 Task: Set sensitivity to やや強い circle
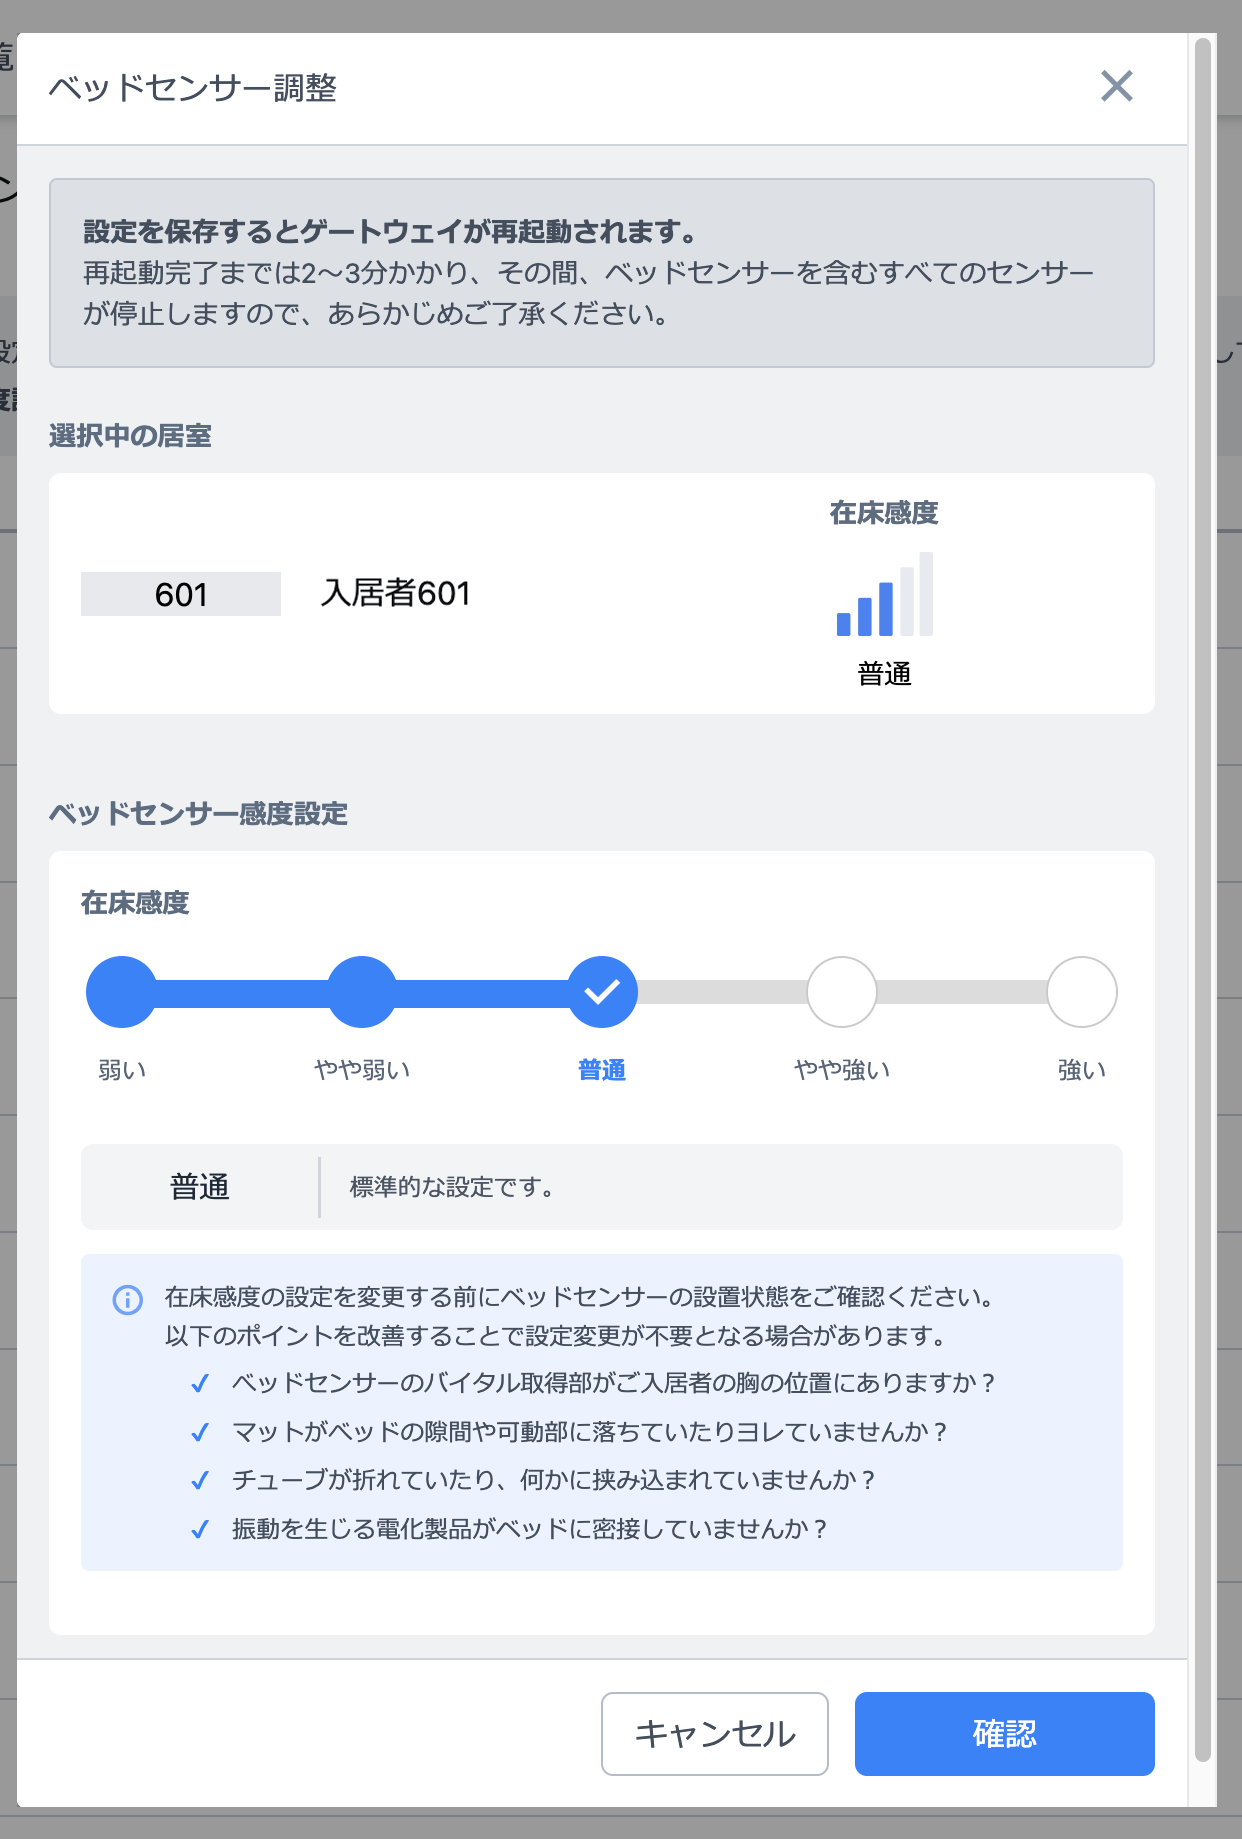pyautogui.click(x=842, y=992)
